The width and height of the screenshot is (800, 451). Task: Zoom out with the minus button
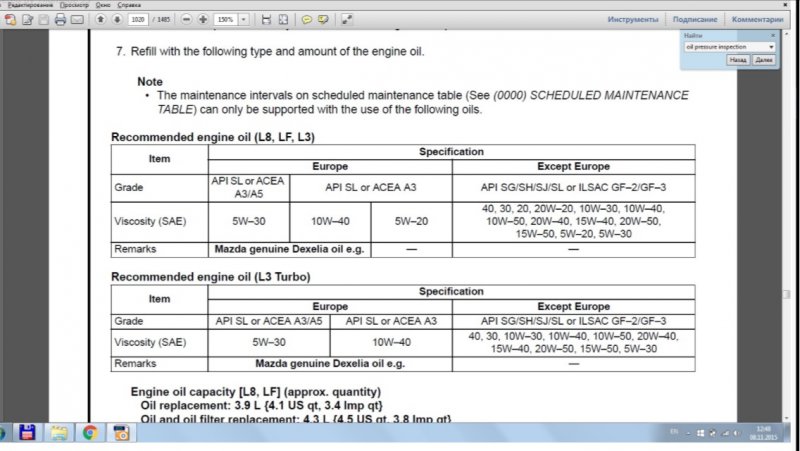click(187, 19)
